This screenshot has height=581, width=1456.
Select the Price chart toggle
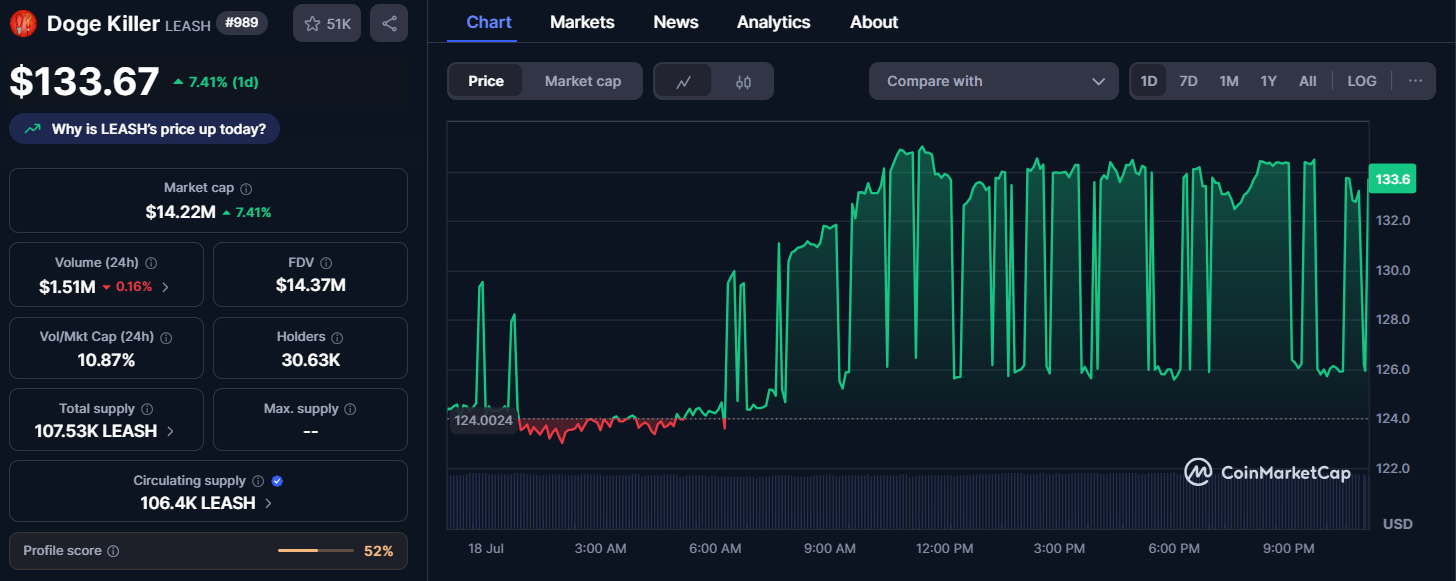tap(486, 81)
